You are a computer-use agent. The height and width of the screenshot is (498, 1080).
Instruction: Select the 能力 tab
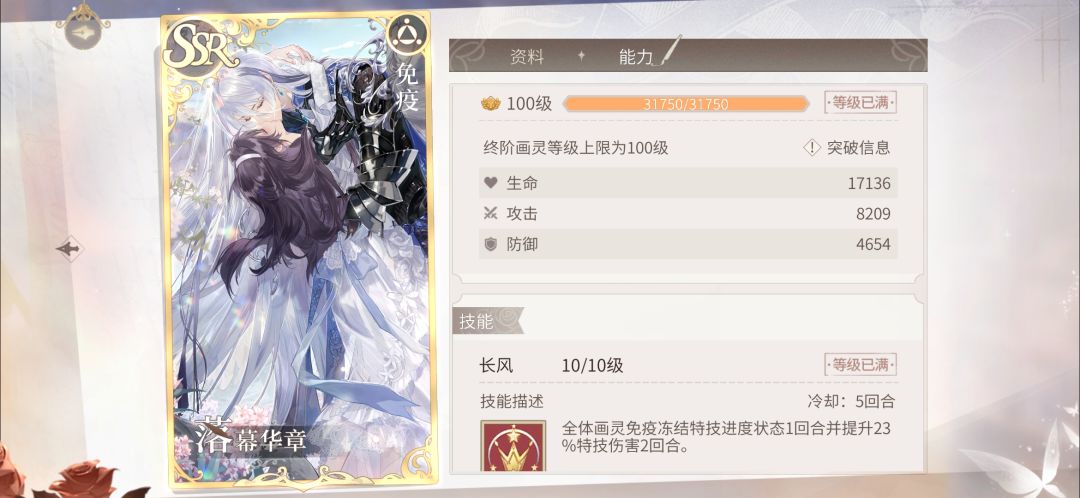635,56
